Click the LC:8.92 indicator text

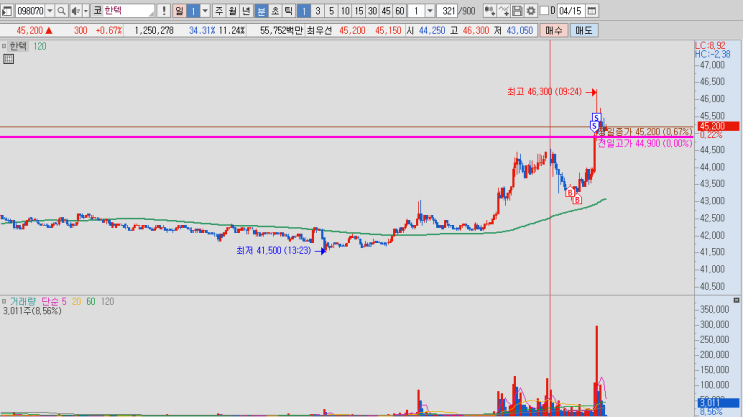(710, 45)
